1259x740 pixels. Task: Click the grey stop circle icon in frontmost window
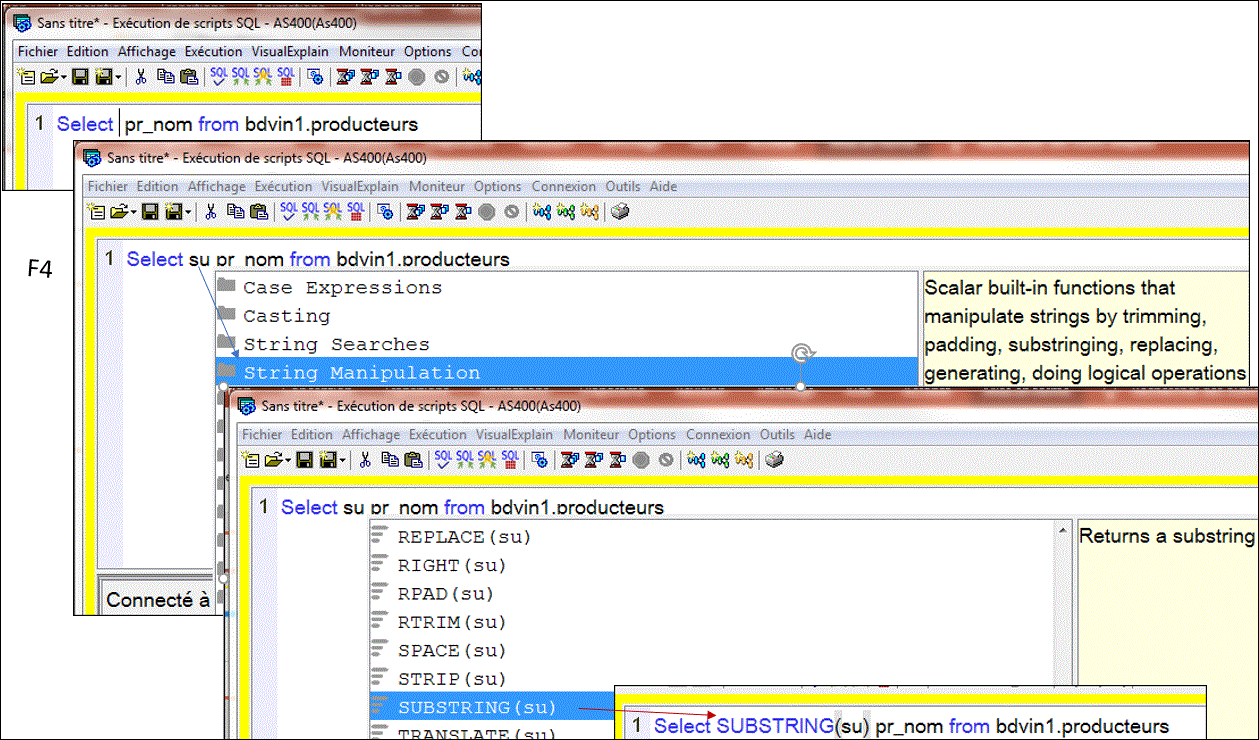click(x=640, y=460)
